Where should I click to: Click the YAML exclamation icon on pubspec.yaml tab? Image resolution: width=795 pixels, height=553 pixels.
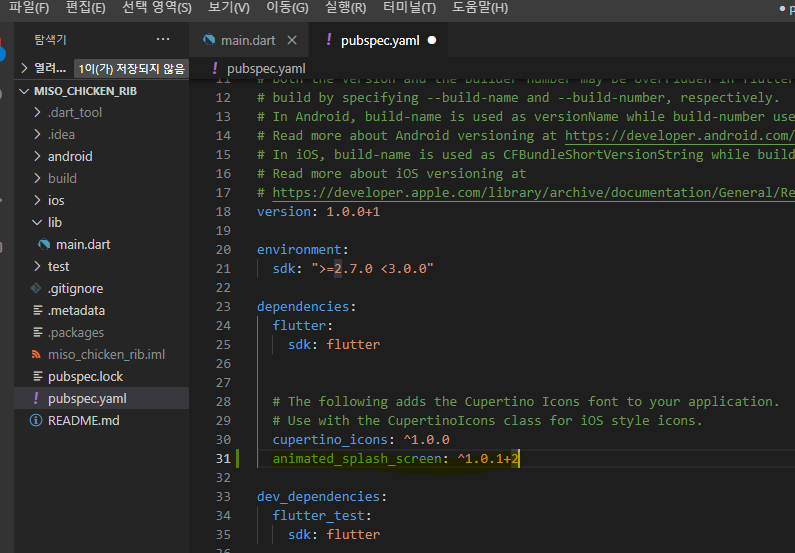[x=329, y=39]
